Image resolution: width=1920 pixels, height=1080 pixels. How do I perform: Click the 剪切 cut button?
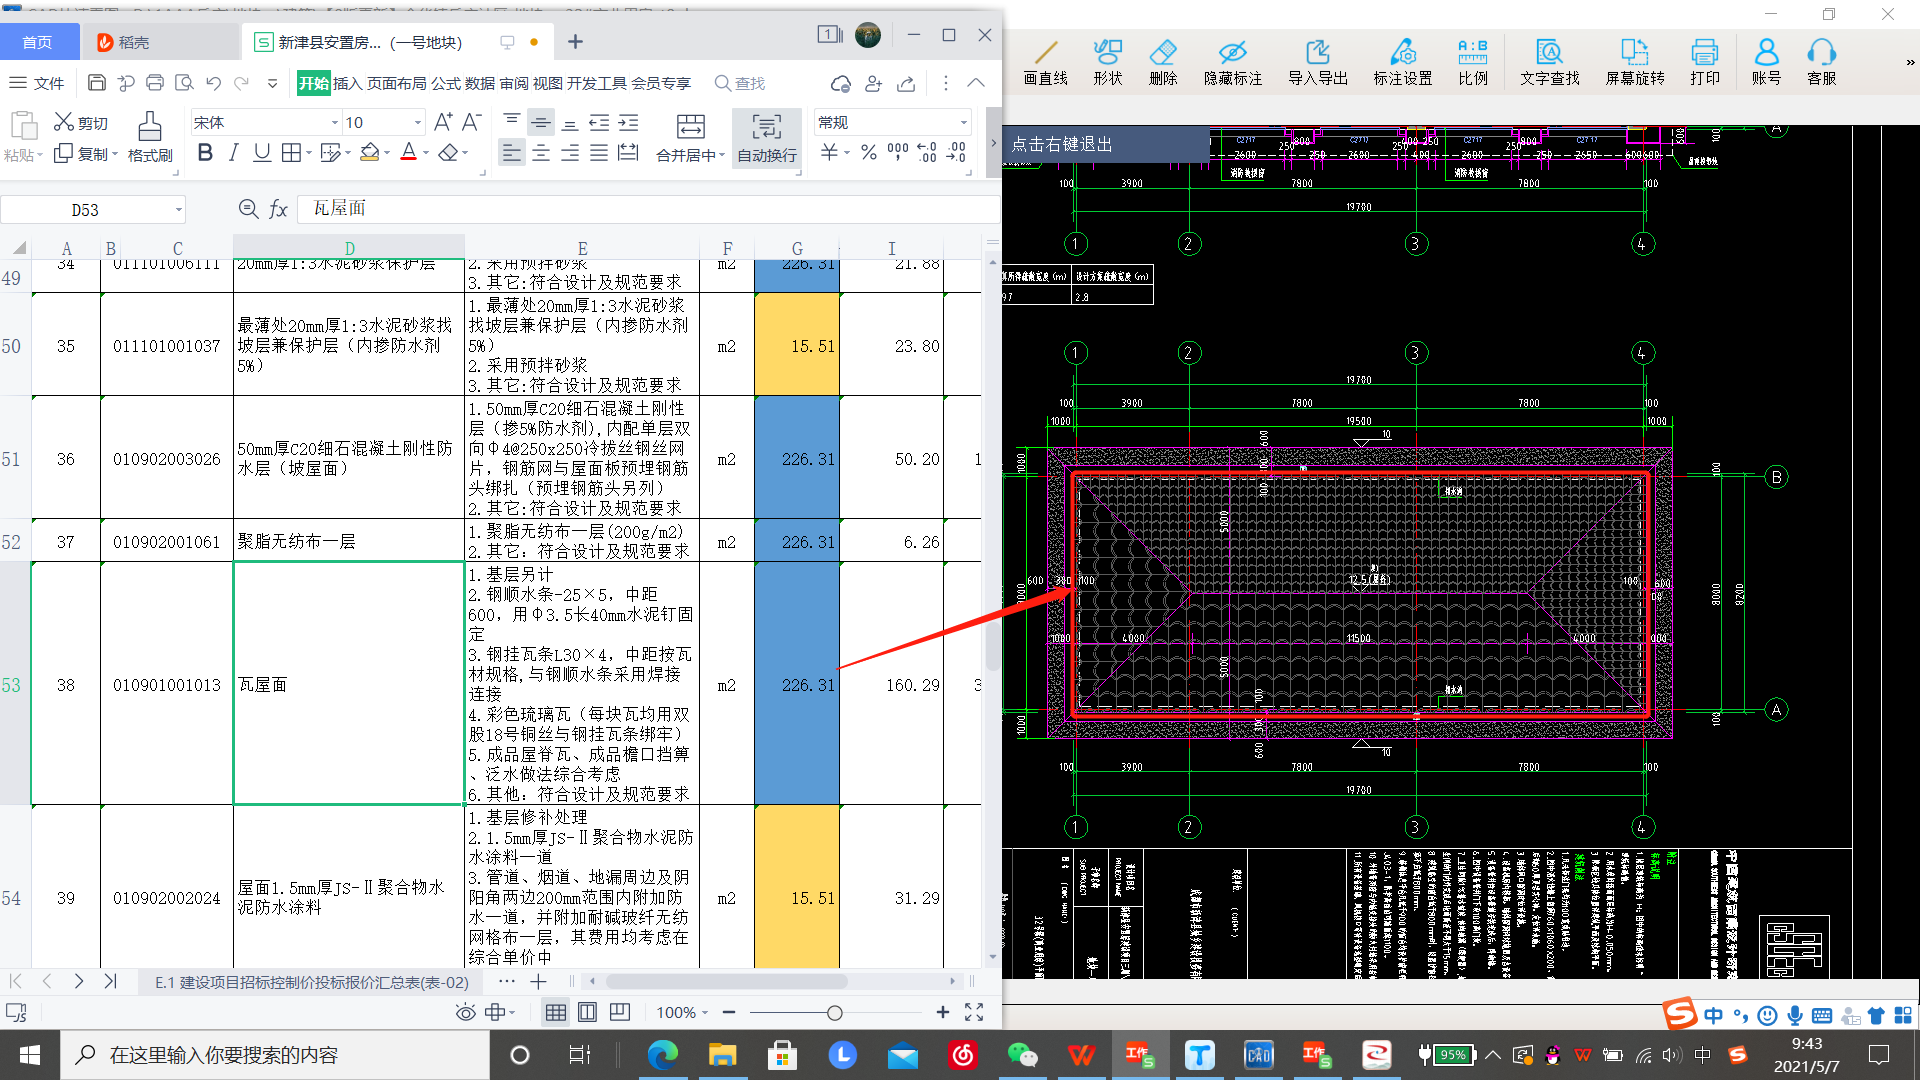(81, 122)
